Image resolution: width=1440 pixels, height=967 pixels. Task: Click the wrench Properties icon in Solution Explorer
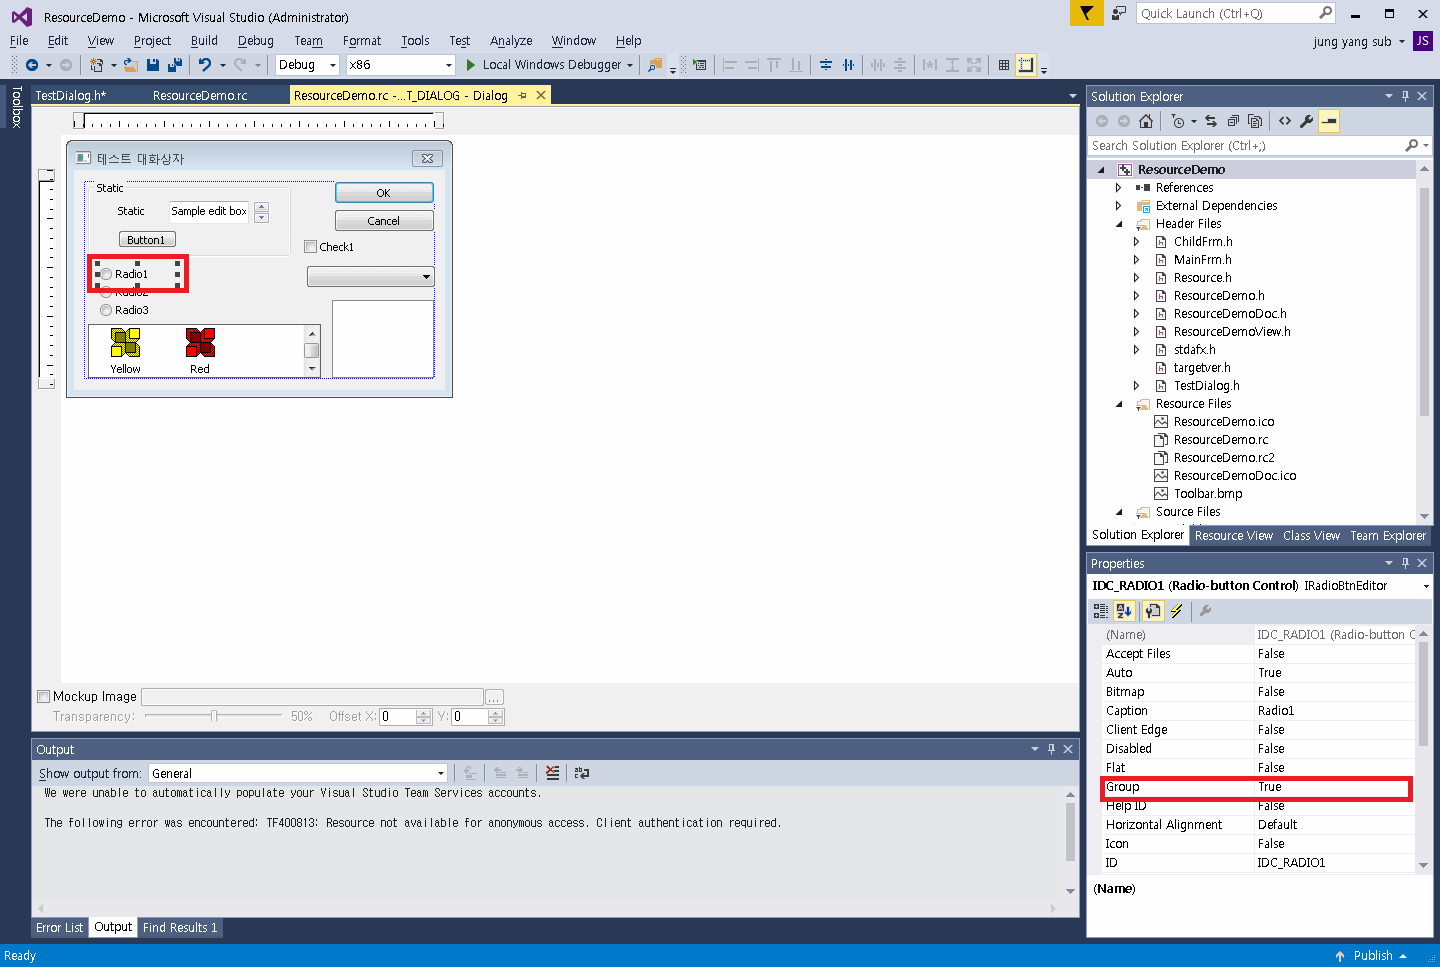1307,121
